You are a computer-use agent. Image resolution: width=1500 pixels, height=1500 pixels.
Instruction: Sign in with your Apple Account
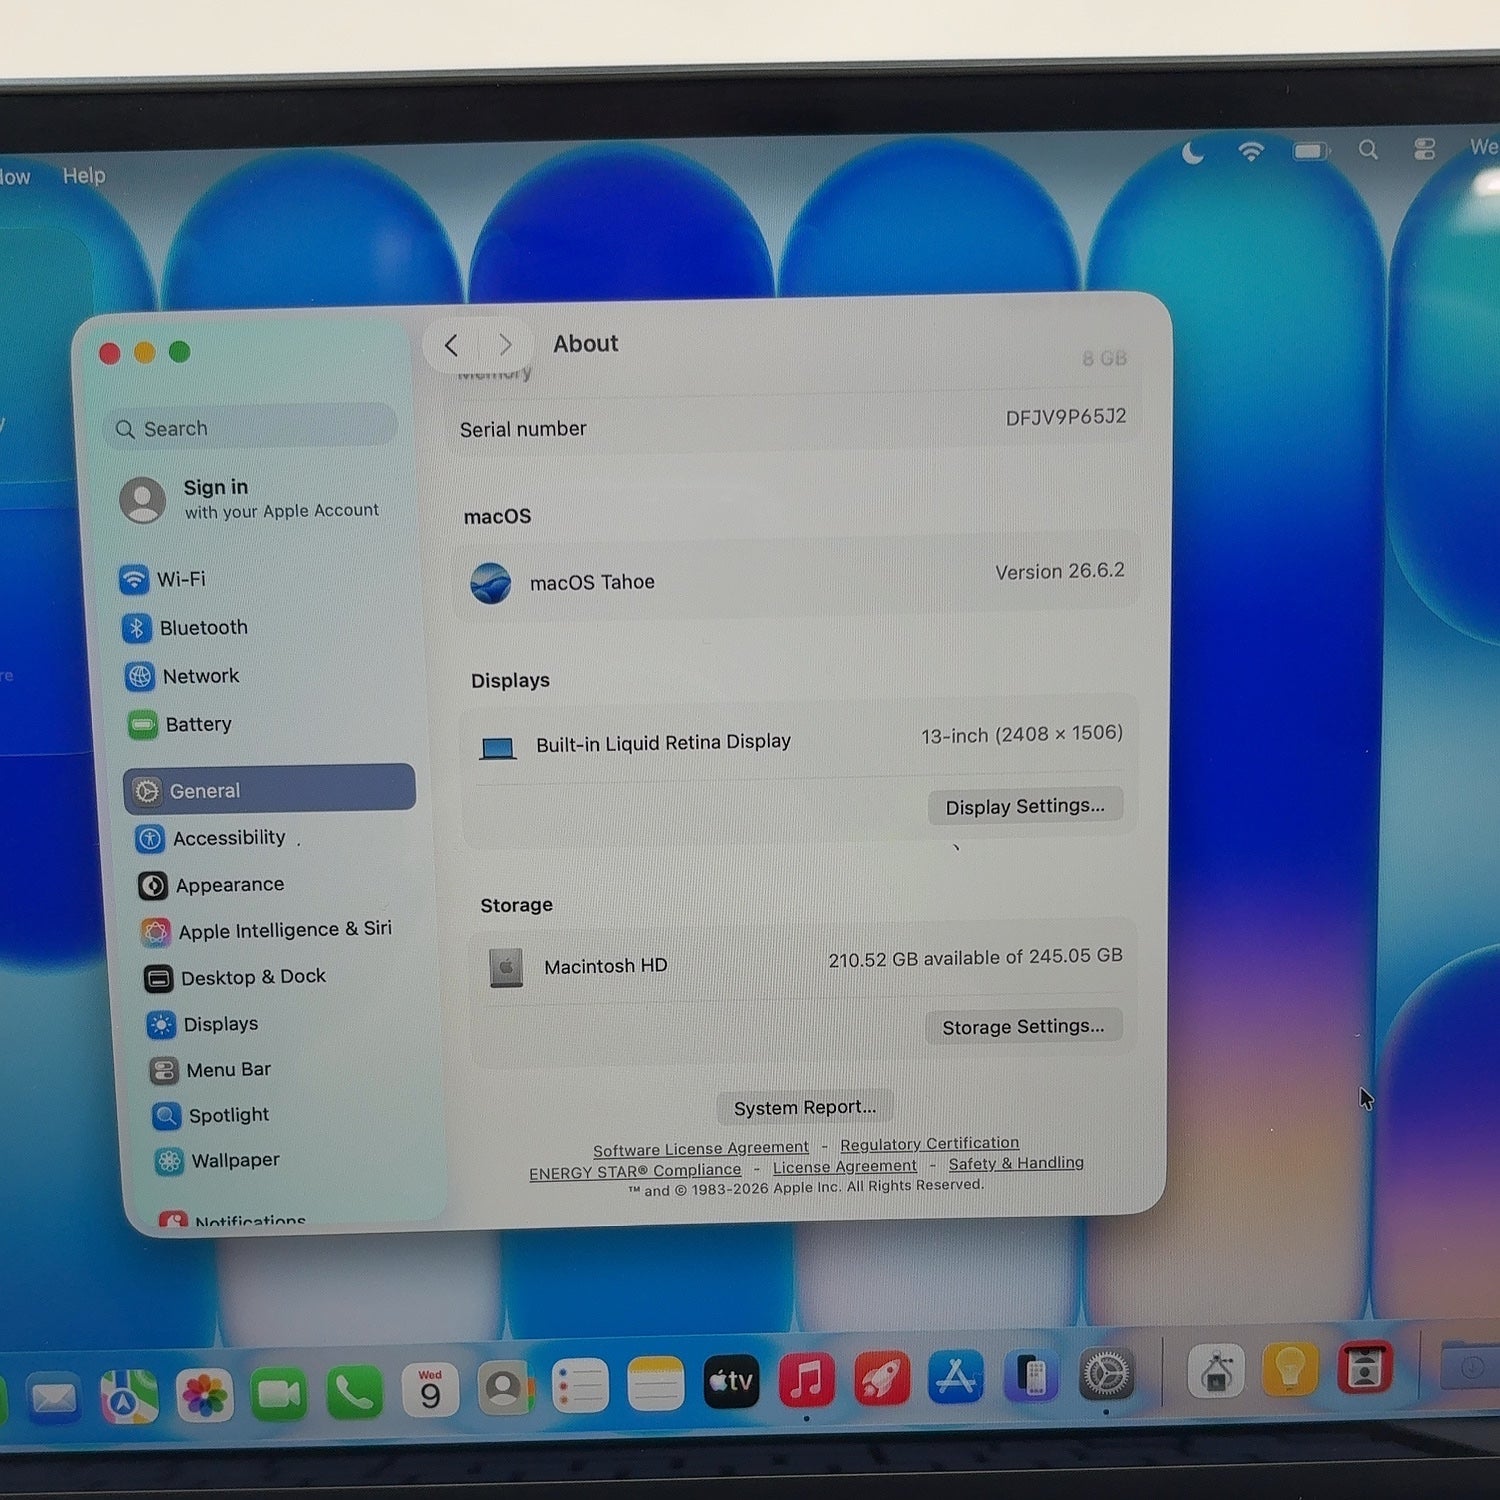(x=250, y=499)
